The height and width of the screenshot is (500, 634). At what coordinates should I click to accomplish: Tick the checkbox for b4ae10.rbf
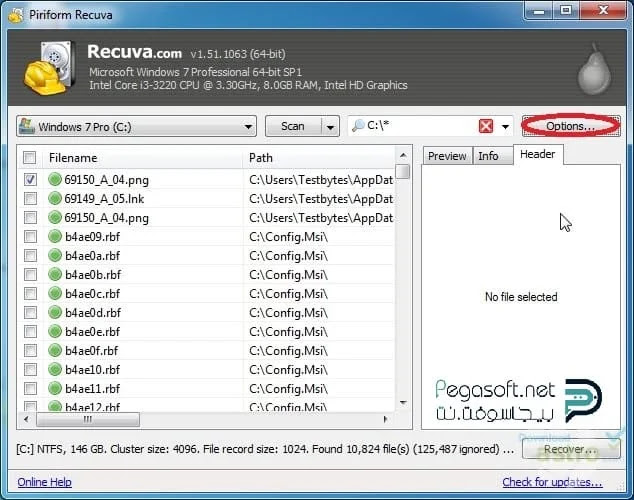[30, 369]
